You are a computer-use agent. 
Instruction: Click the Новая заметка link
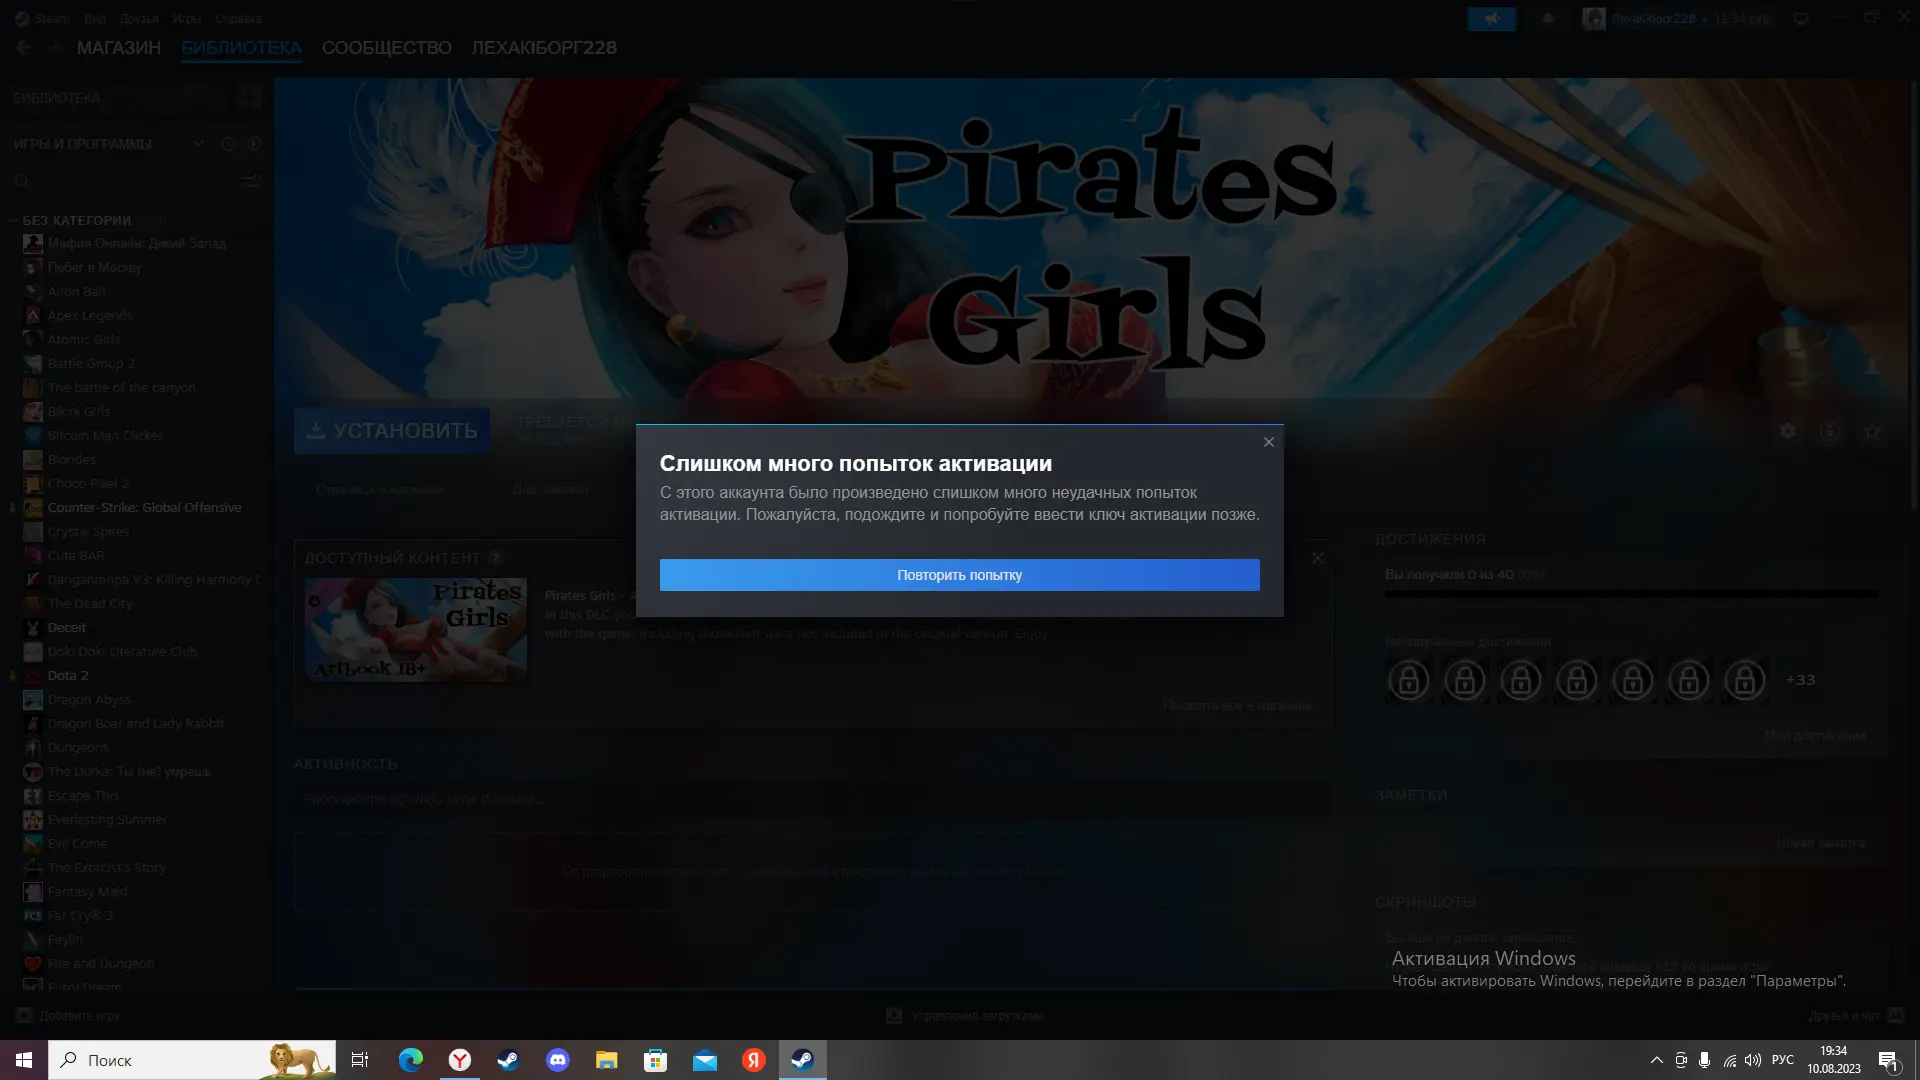[1821, 843]
